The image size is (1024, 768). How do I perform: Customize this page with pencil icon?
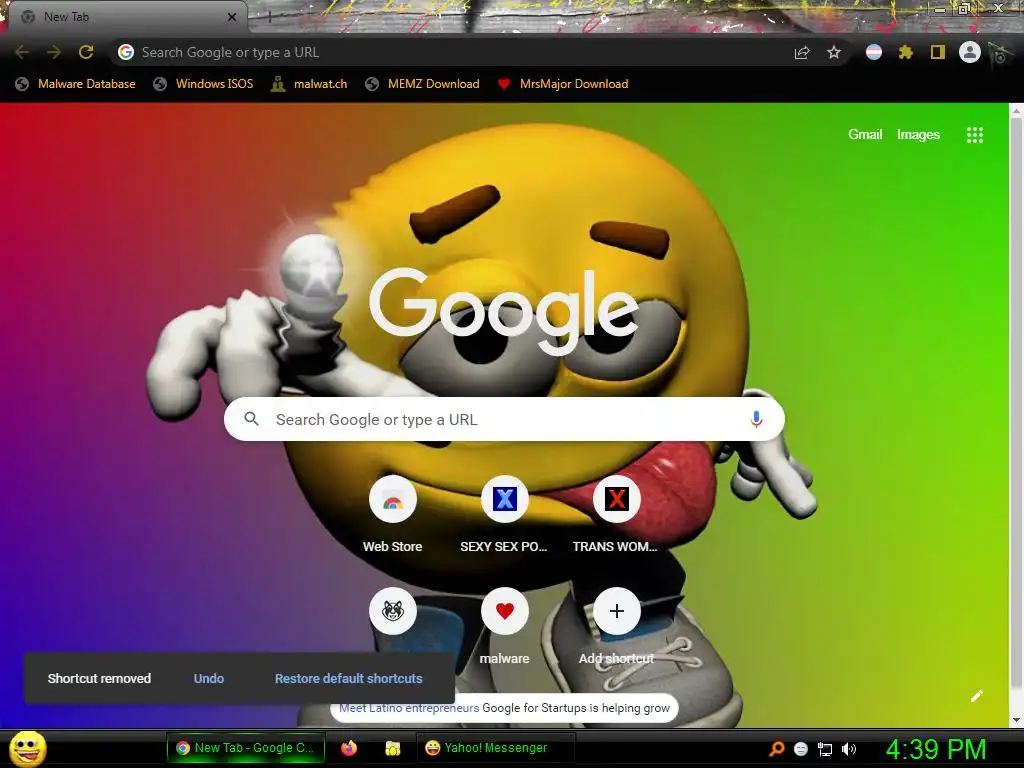click(977, 696)
